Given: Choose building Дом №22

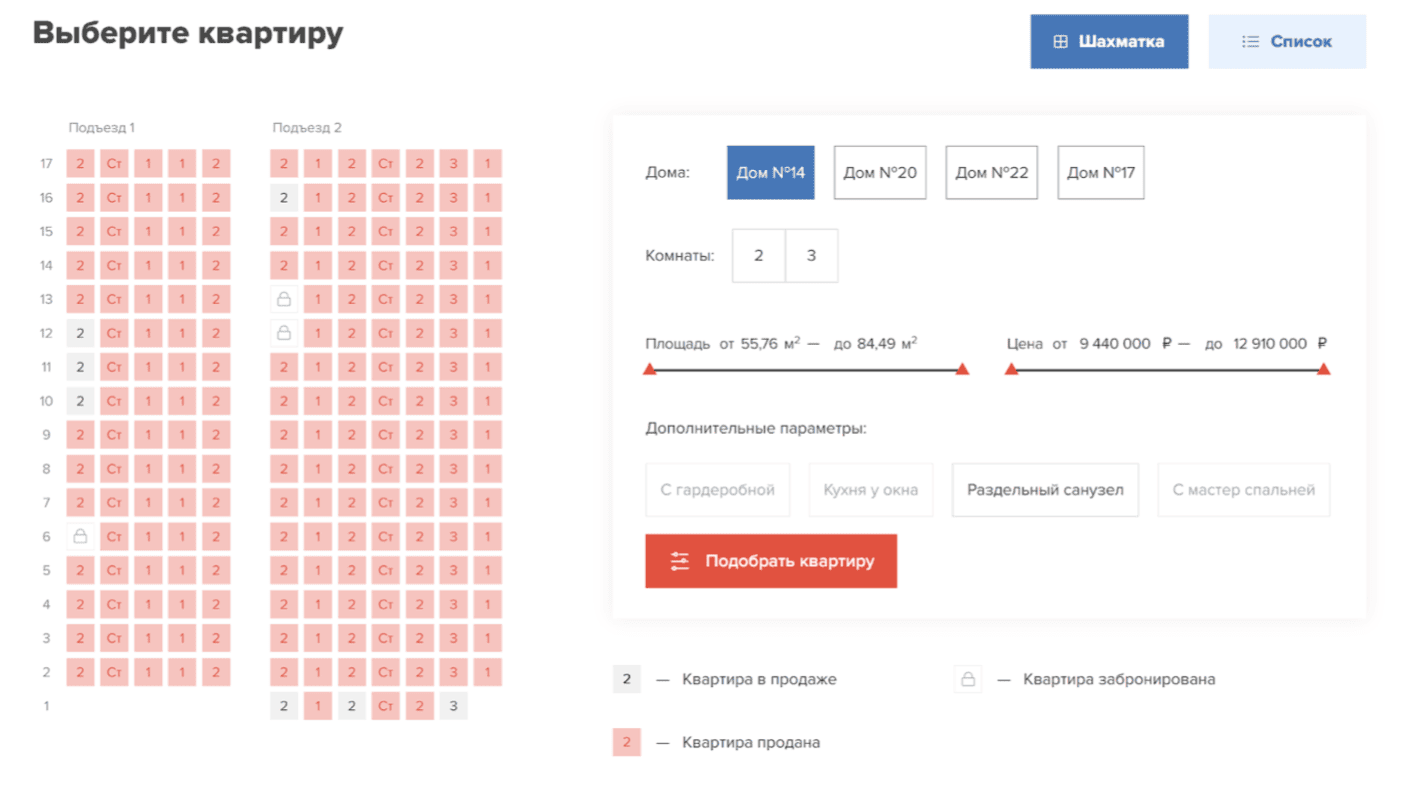Looking at the screenshot, I should tap(991, 173).
